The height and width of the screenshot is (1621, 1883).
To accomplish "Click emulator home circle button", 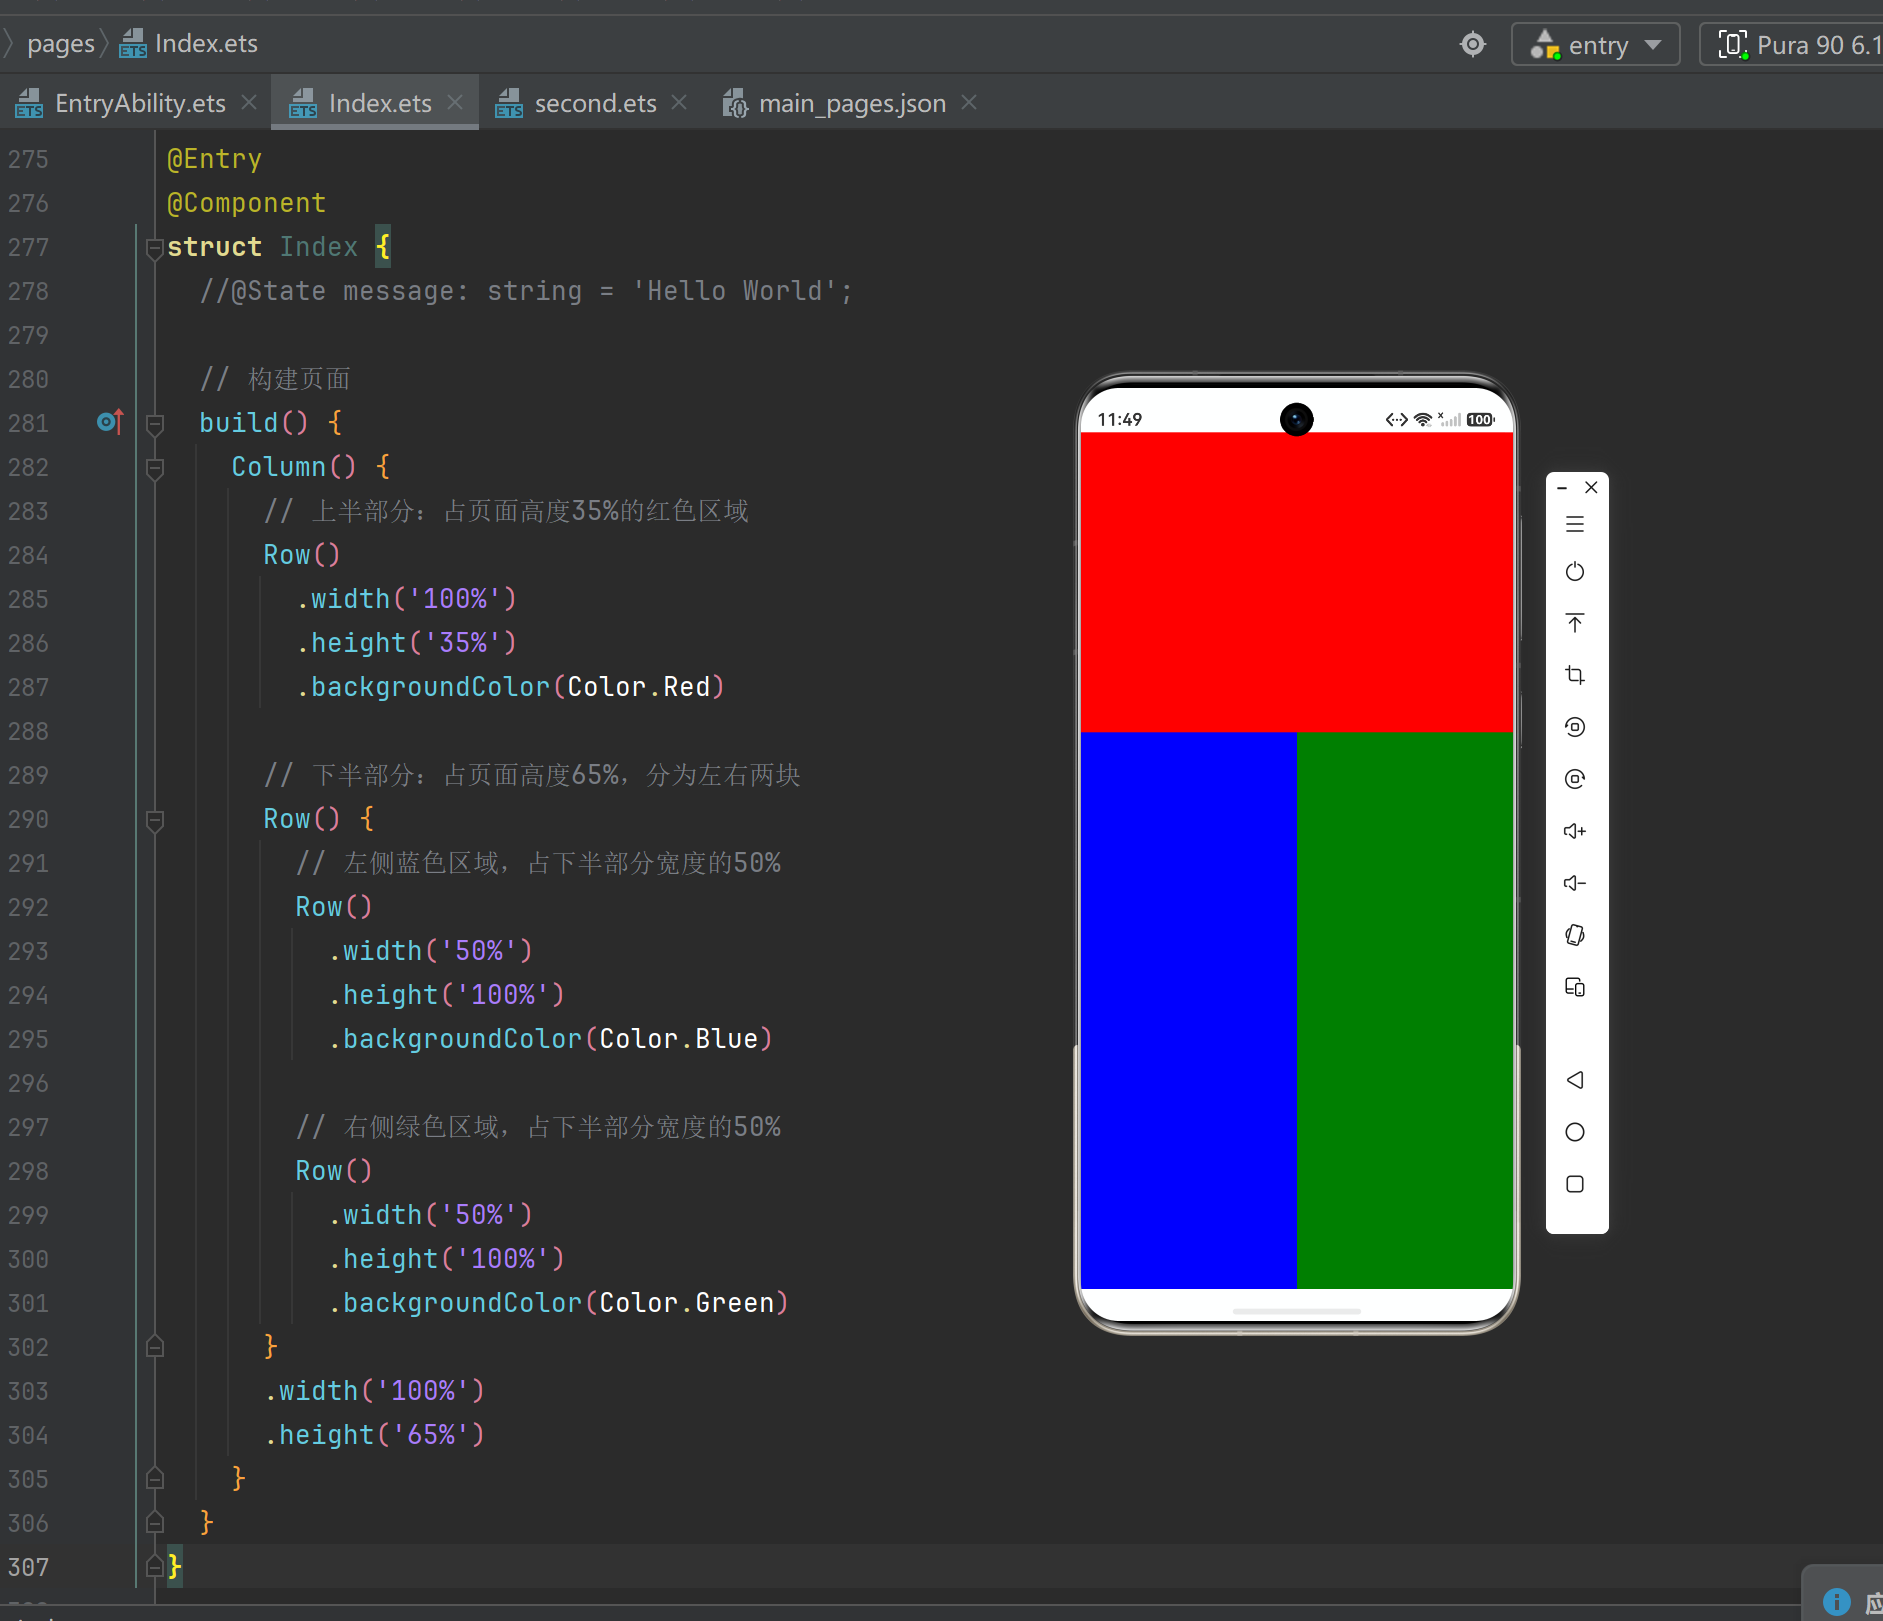I will (x=1575, y=1132).
